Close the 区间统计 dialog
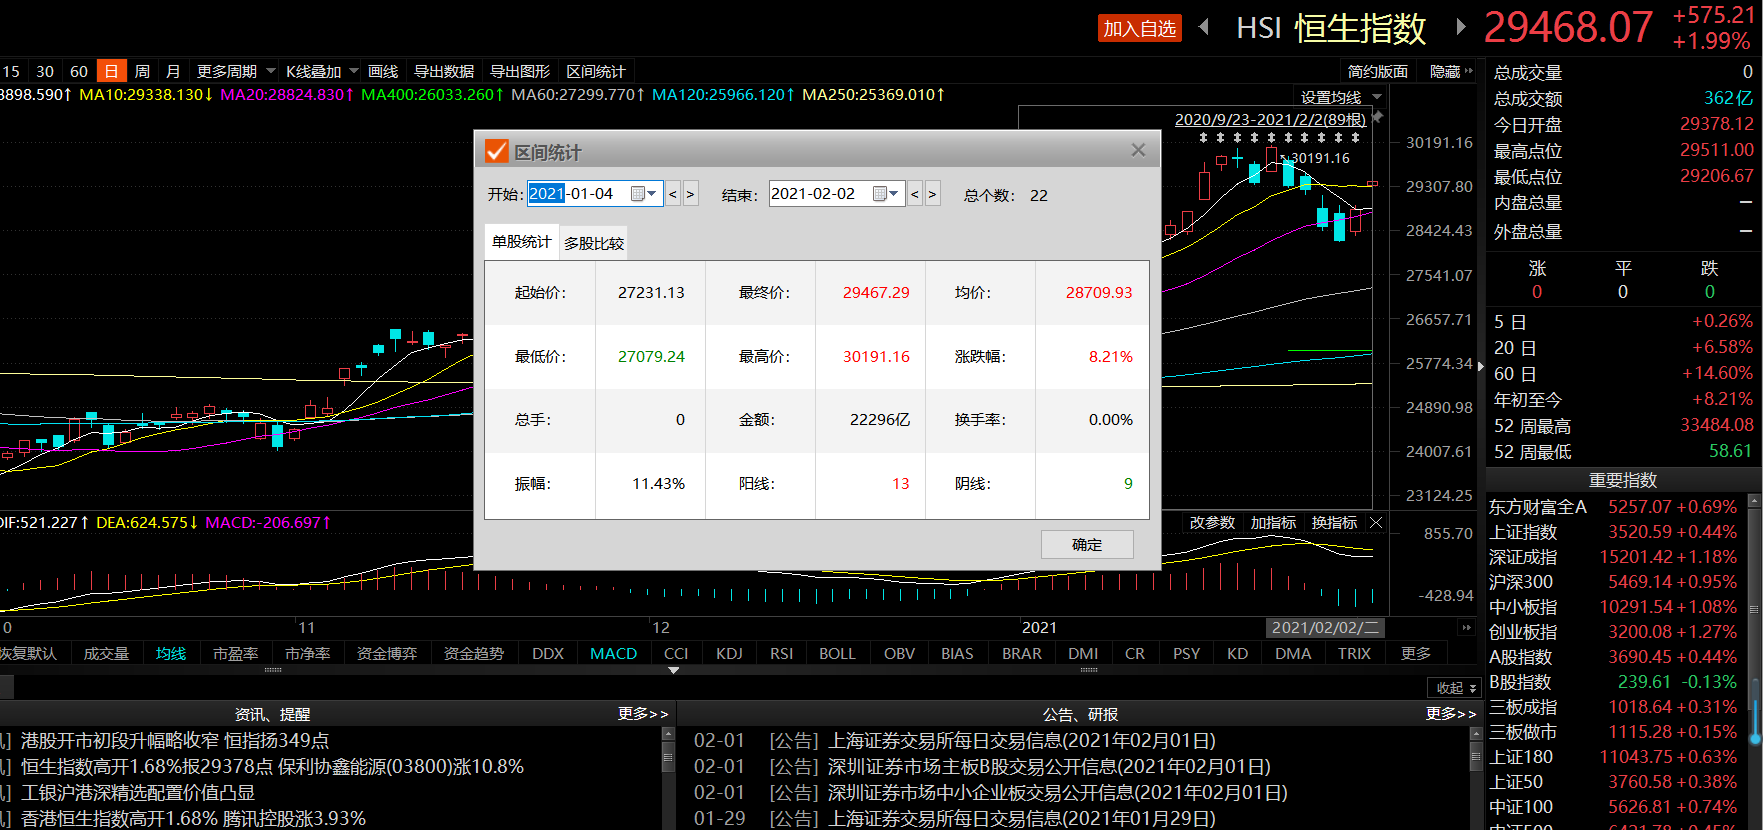 [x=1138, y=150]
